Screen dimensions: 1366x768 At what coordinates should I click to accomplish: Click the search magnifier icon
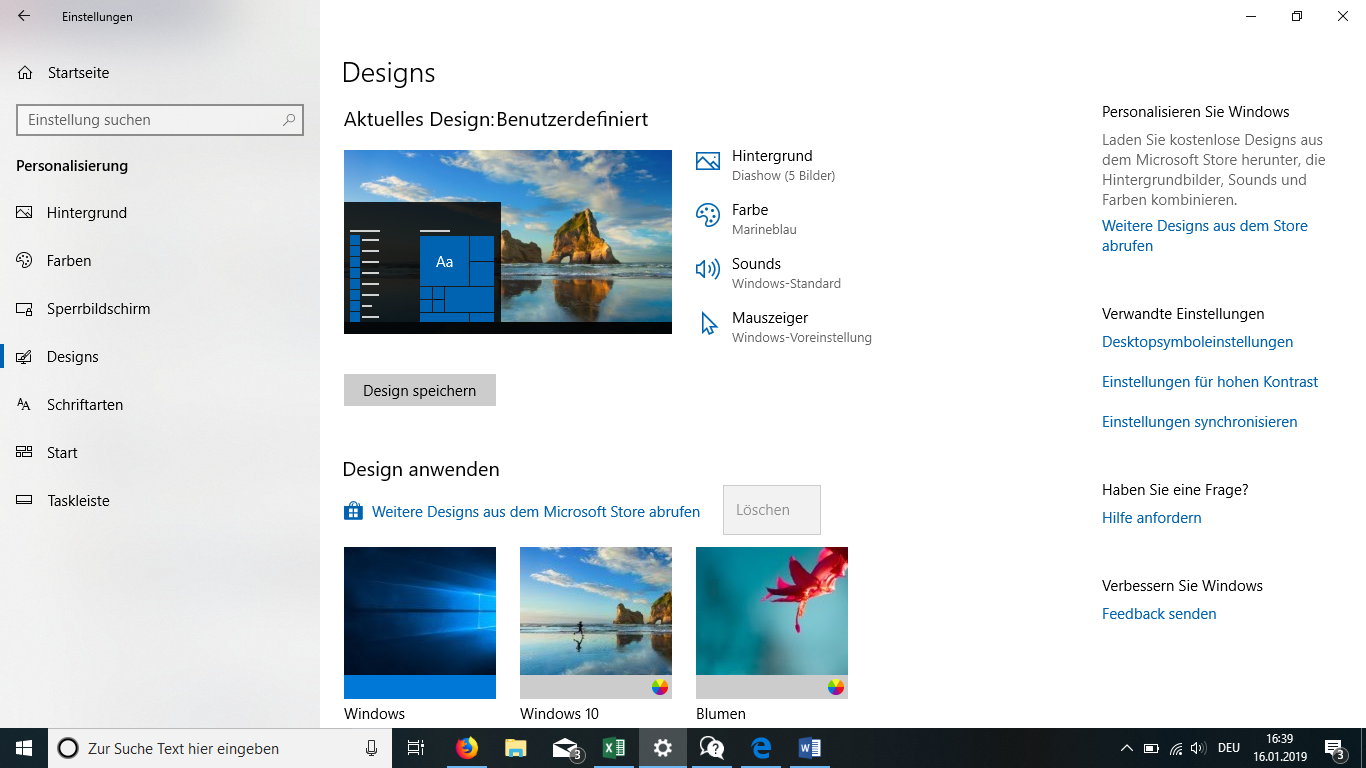pos(289,119)
